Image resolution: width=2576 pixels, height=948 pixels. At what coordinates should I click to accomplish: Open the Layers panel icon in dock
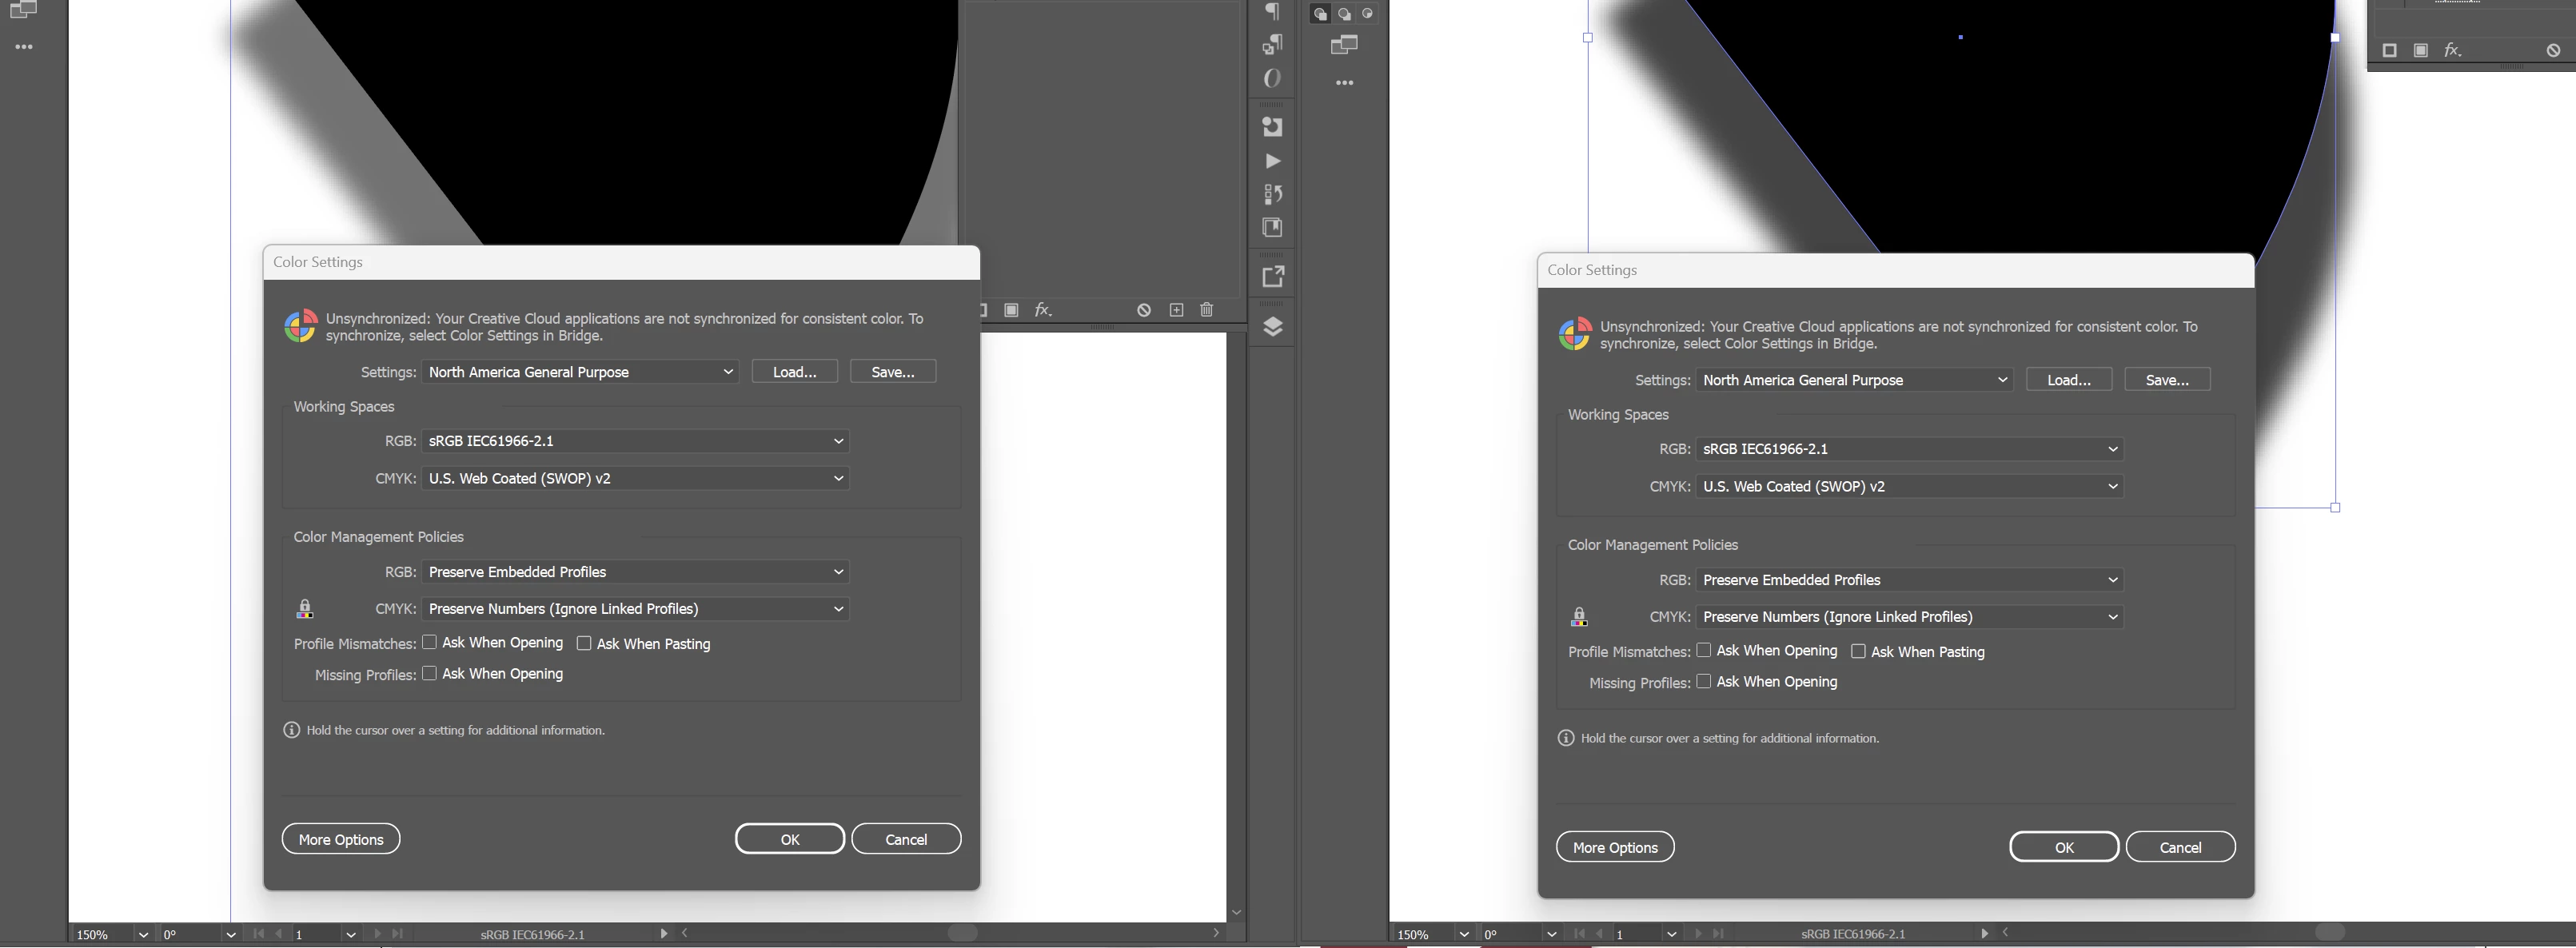tap(1272, 327)
